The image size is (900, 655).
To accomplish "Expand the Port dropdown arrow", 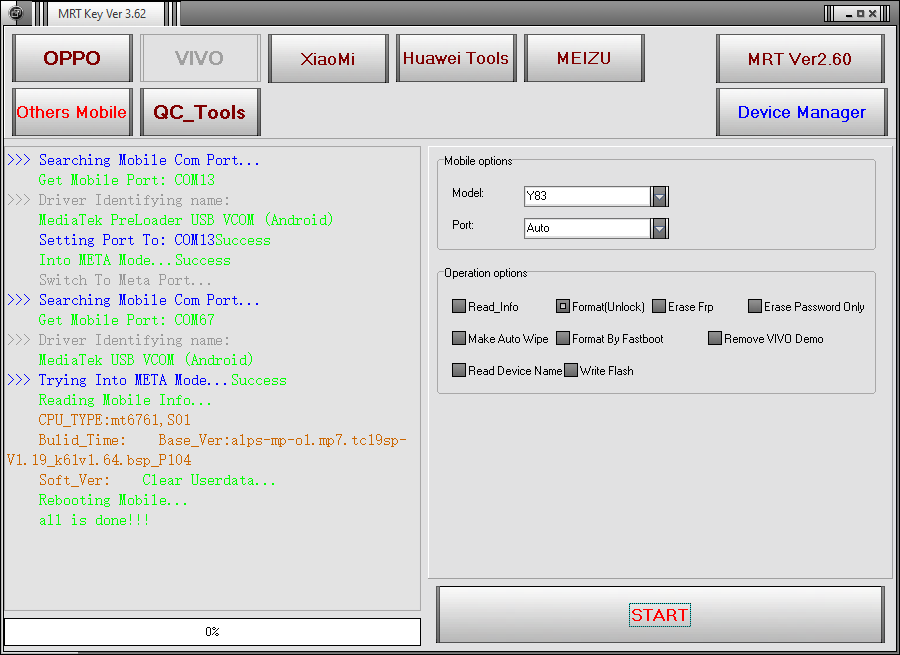I will pos(660,228).
